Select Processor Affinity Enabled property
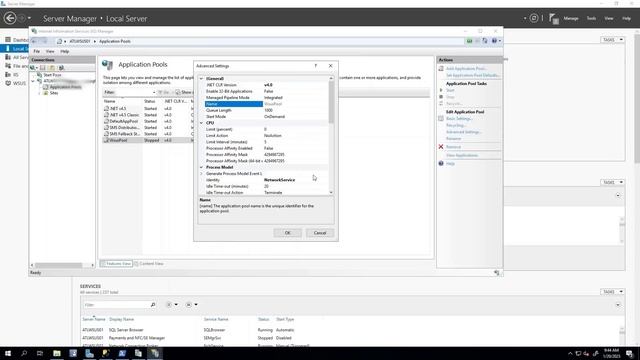Viewport: 640px width, 360px height. pyautogui.click(x=266, y=148)
